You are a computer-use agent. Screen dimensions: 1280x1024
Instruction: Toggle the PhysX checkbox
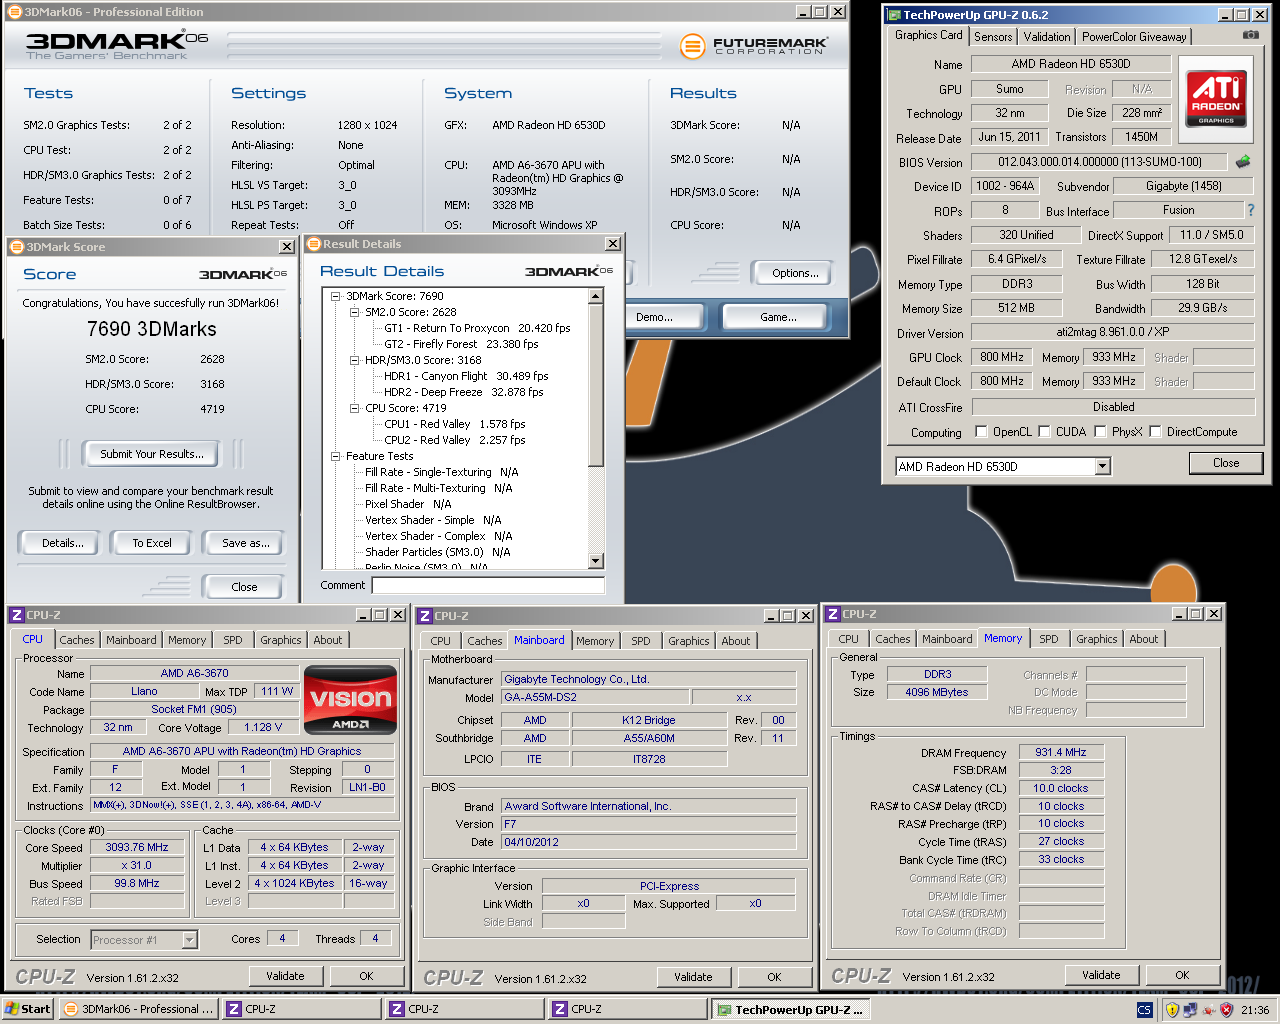point(1100,432)
